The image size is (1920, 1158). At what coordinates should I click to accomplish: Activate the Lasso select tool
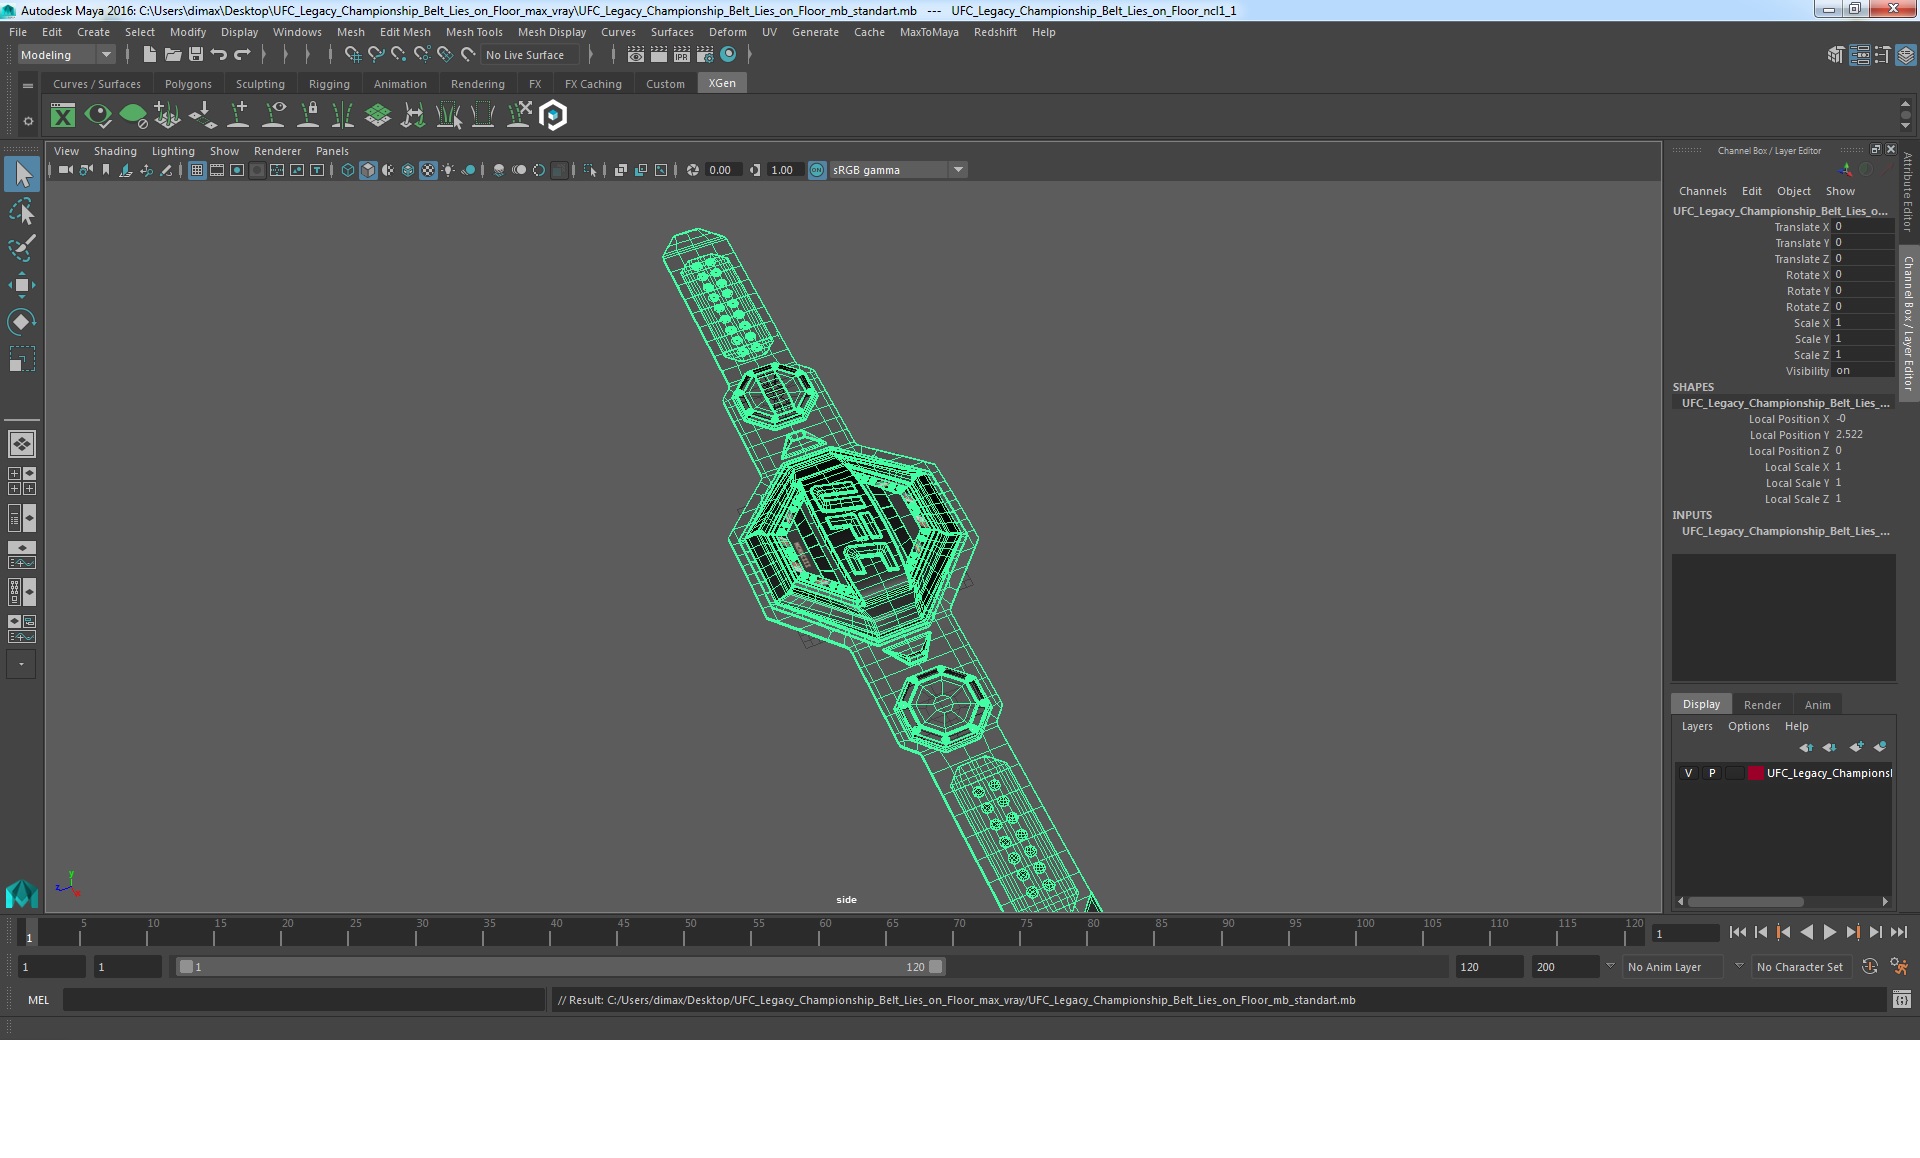coord(21,211)
